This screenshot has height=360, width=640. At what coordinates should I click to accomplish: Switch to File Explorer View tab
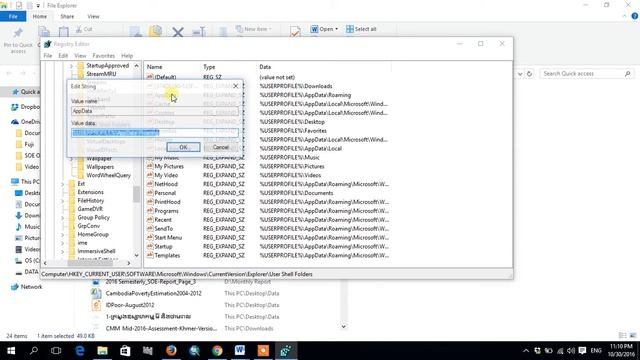point(93,16)
